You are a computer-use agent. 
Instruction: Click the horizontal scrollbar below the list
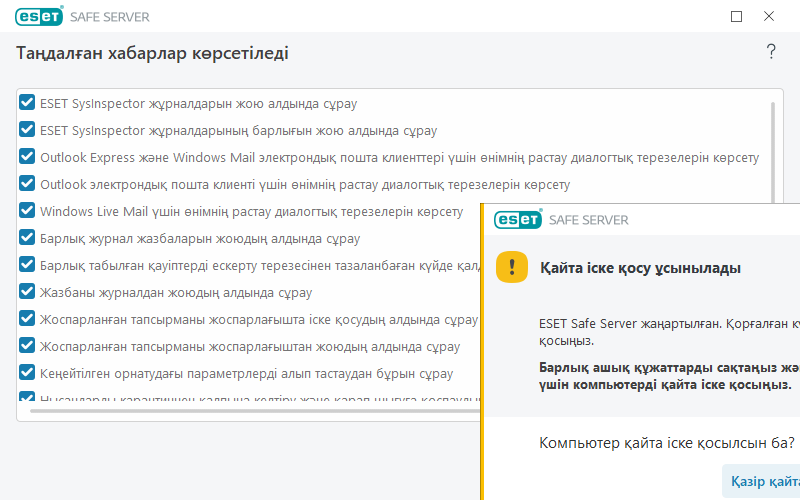coord(255,411)
